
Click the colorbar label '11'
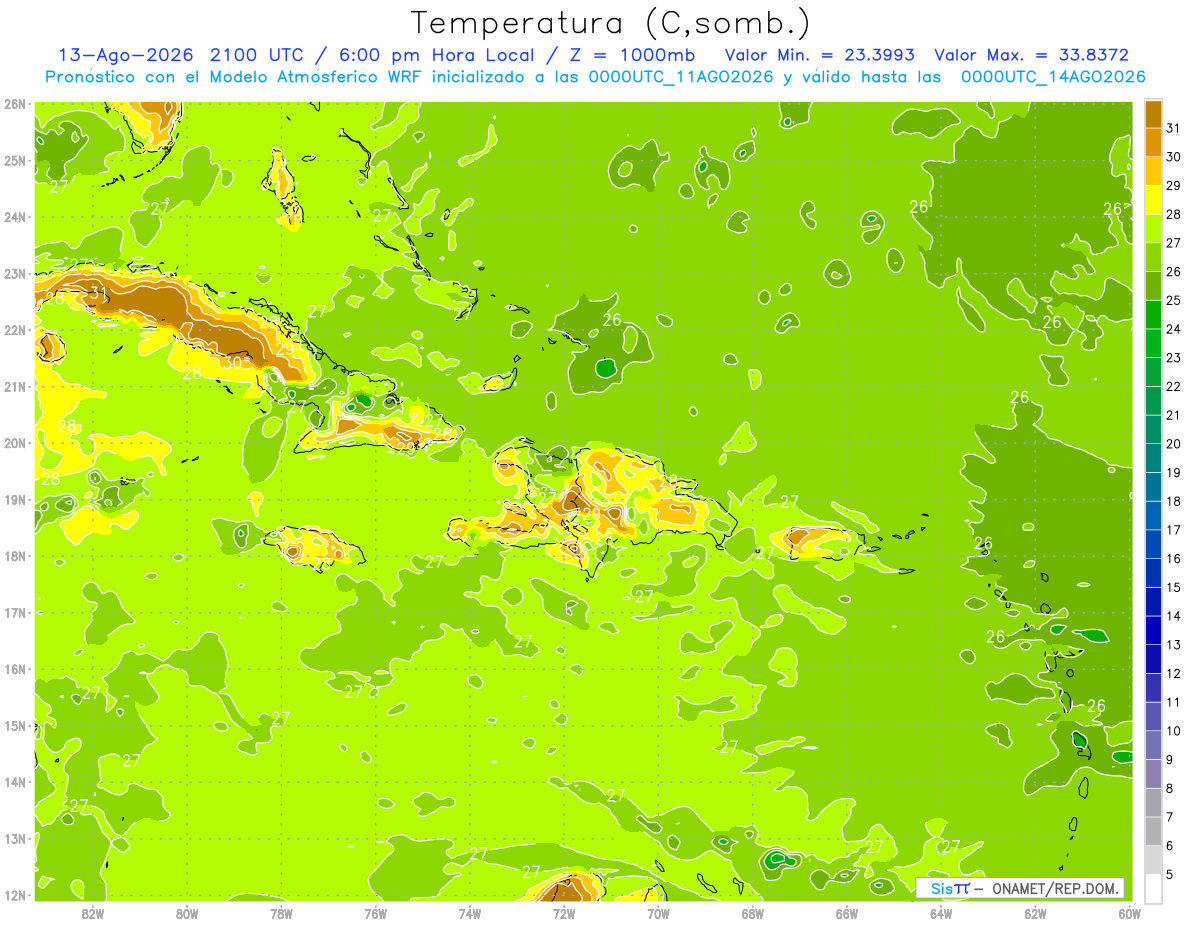pyautogui.click(x=1173, y=702)
